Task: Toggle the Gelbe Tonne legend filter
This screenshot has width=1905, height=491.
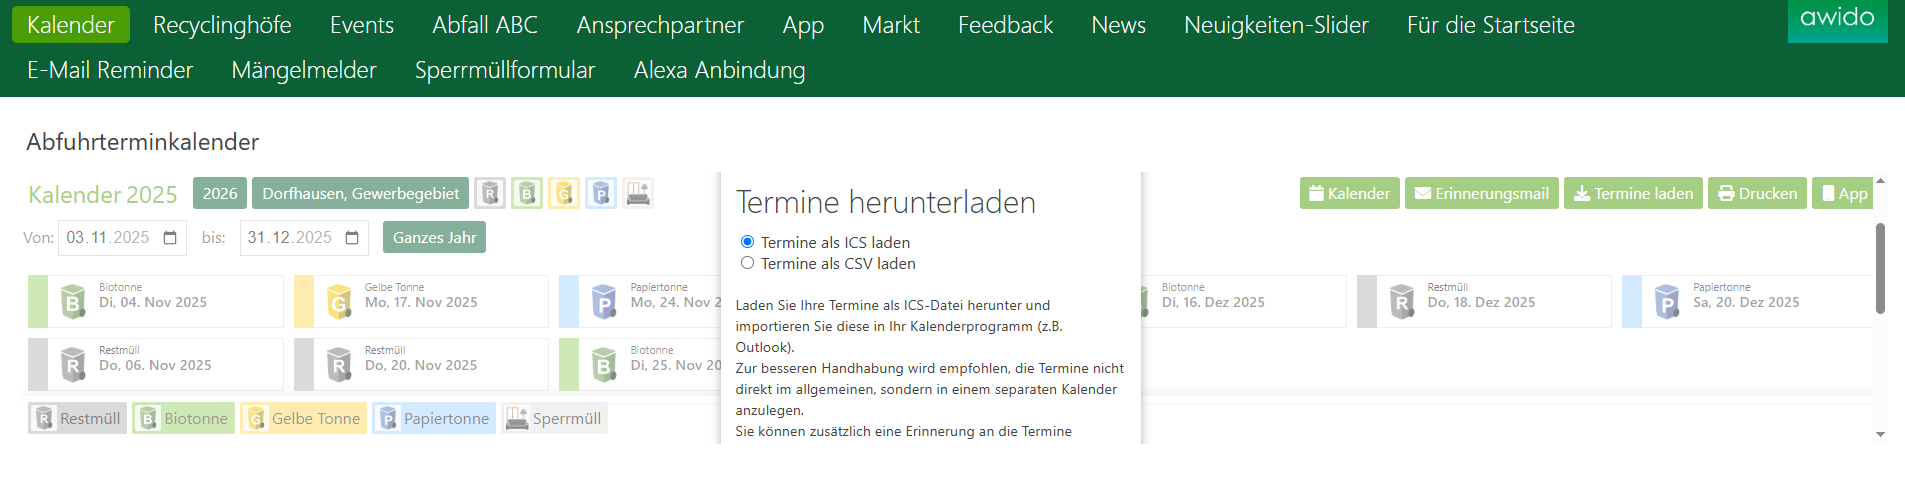Action: pos(303,418)
